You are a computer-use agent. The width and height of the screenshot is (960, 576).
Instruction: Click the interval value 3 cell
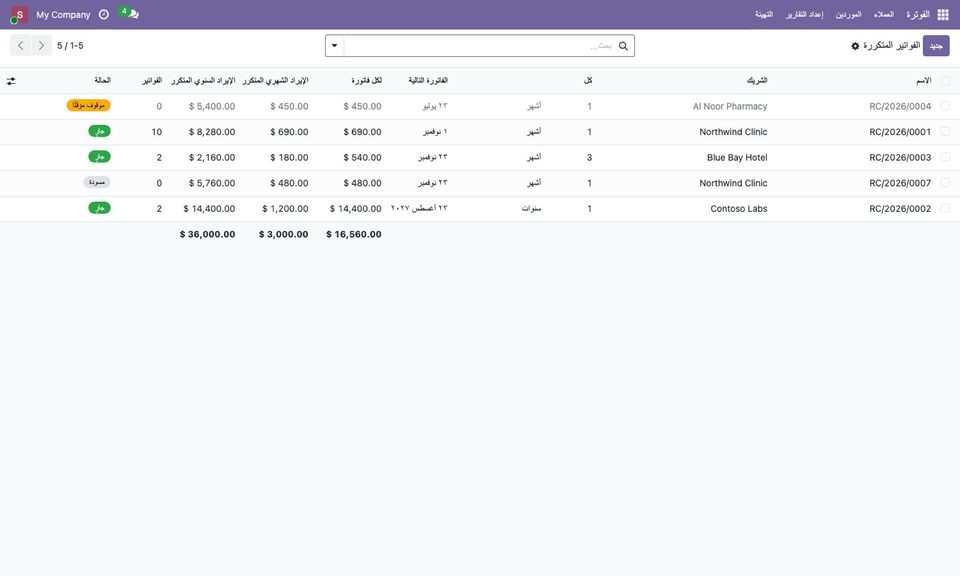point(590,158)
